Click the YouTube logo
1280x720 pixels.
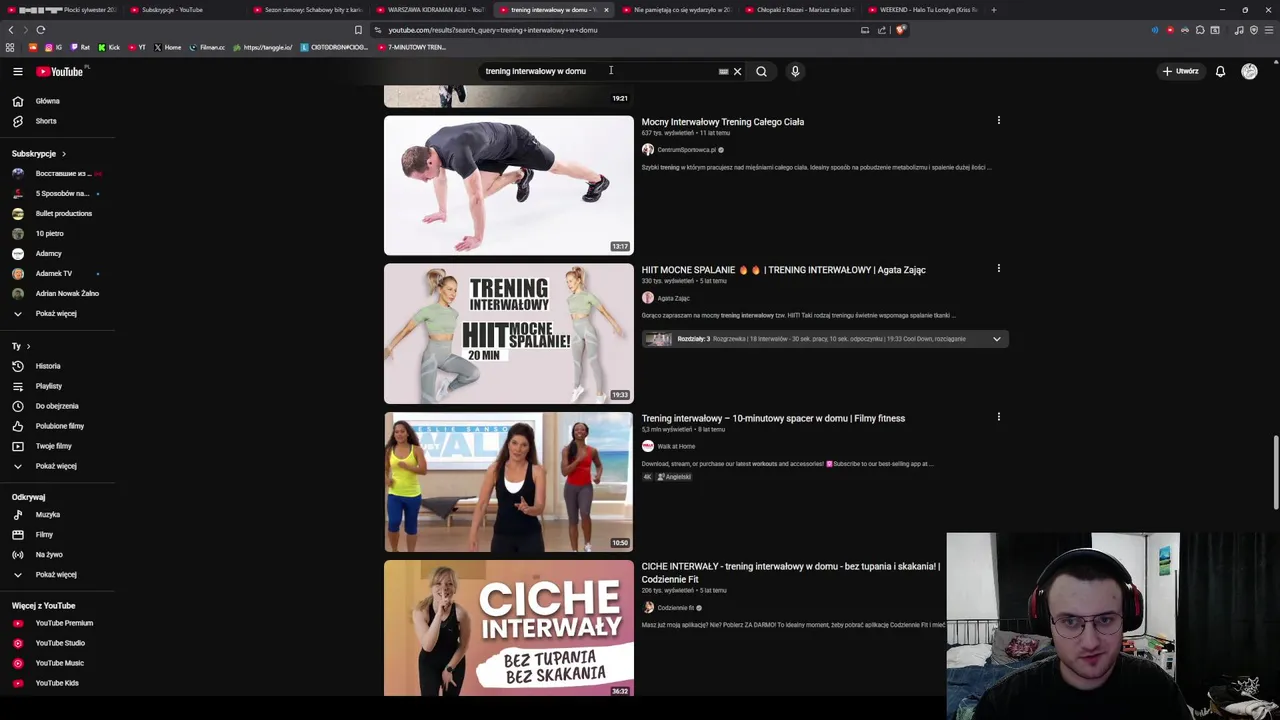pyautogui.click(x=60, y=71)
